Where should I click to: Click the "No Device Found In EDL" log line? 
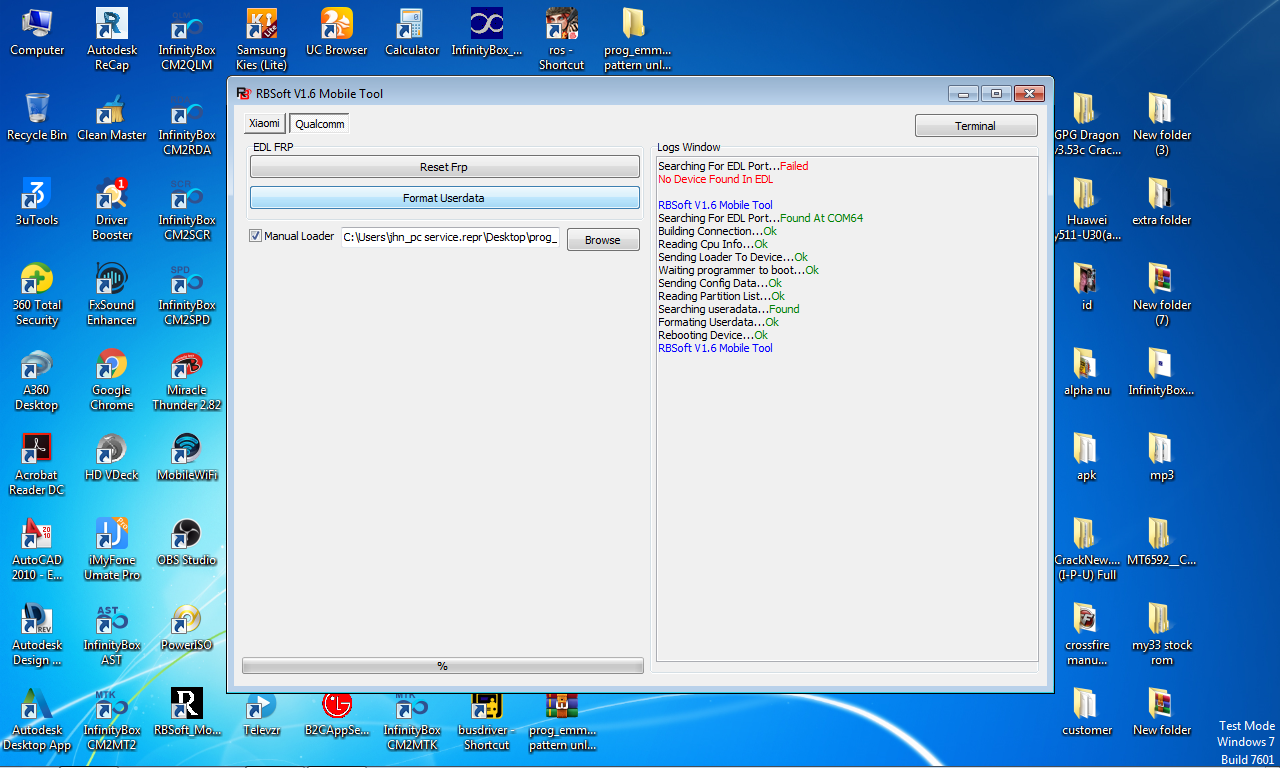tap(715, 180)
